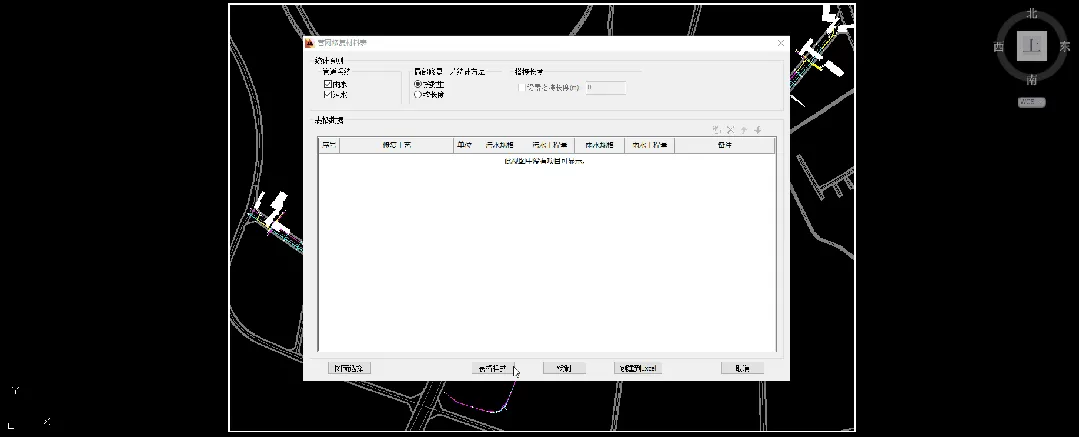Image resolution: width=1079 pixels, height=437 pixels.
Task: Toggle the second pipe system checkbox
Action: 327,95
